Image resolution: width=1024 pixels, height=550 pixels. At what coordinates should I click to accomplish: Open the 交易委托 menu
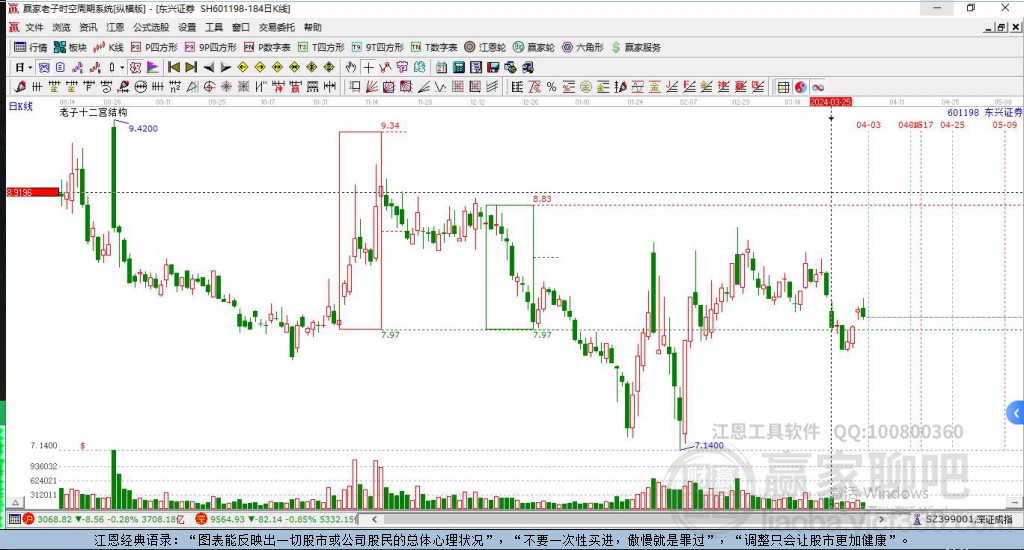point(277,27)
